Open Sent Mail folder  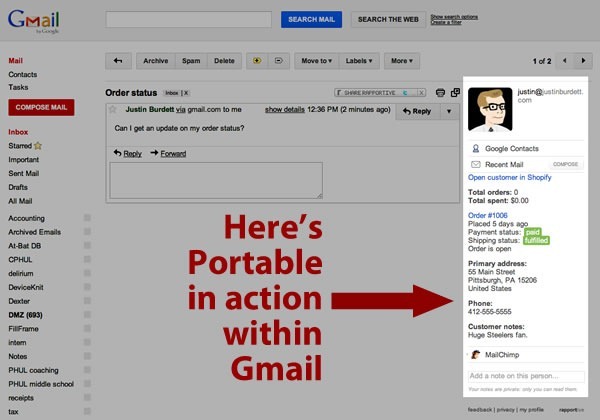(24, 173)
